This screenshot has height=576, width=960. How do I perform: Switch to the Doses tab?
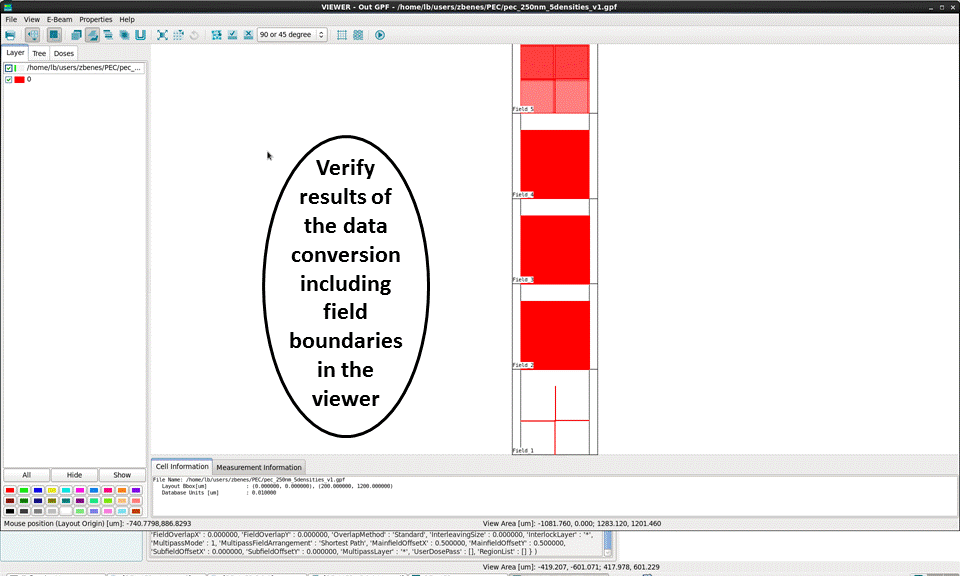tap(64, 53)
